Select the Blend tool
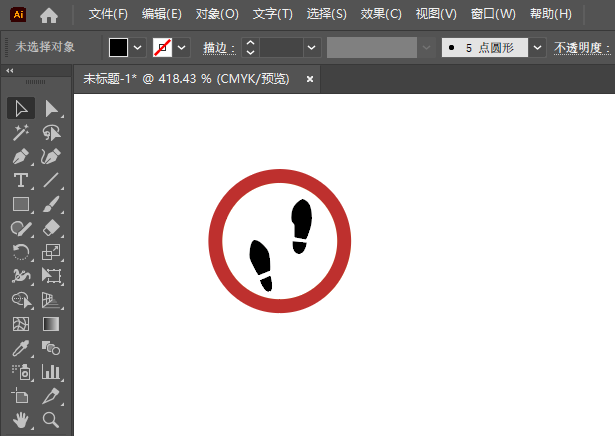Screen dimensions: 615x436 [51, 348]
